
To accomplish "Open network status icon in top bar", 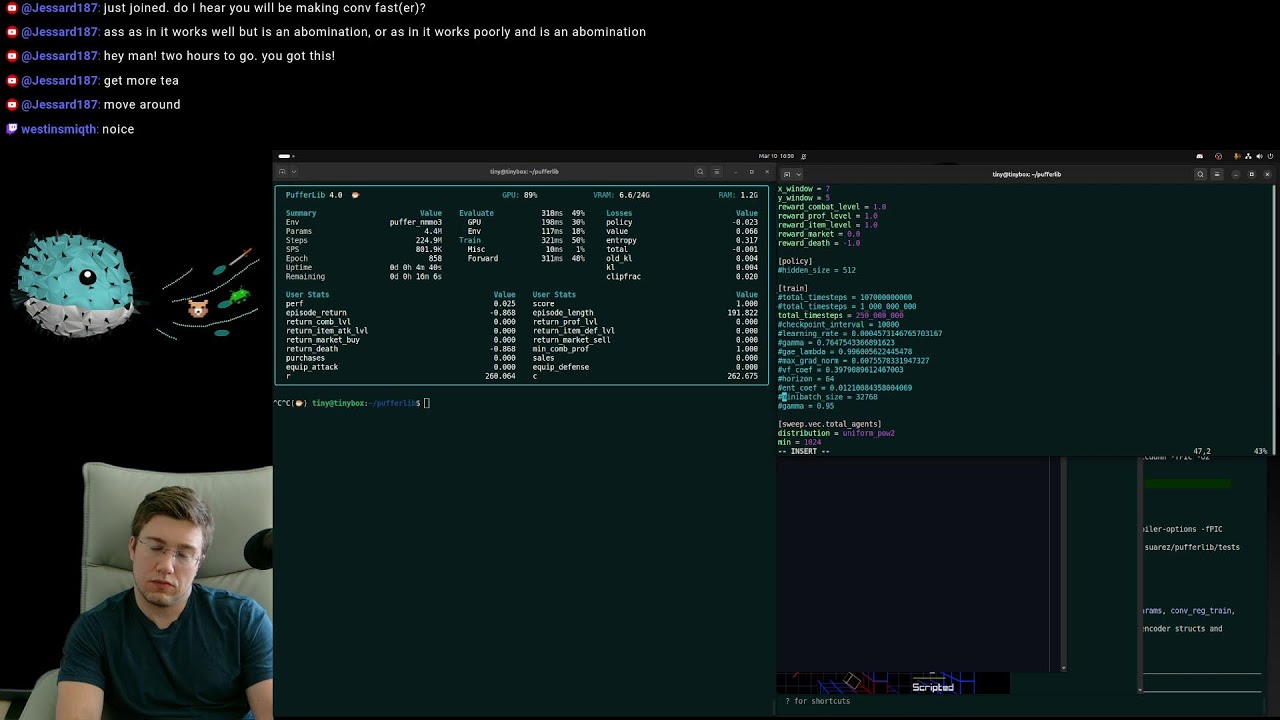I will (1247, 156).
